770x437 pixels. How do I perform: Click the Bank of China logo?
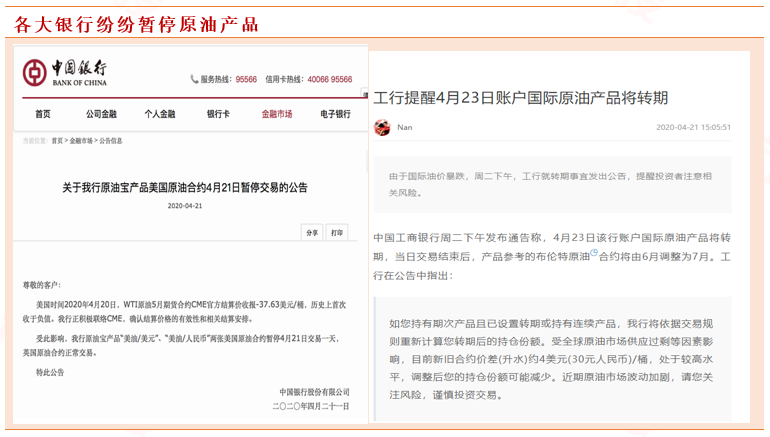coord(64,73)
